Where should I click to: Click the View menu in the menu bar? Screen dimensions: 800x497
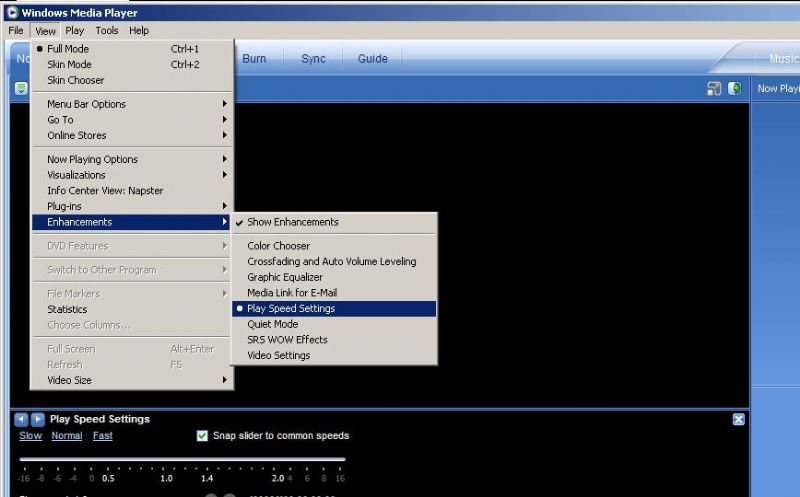45,31
